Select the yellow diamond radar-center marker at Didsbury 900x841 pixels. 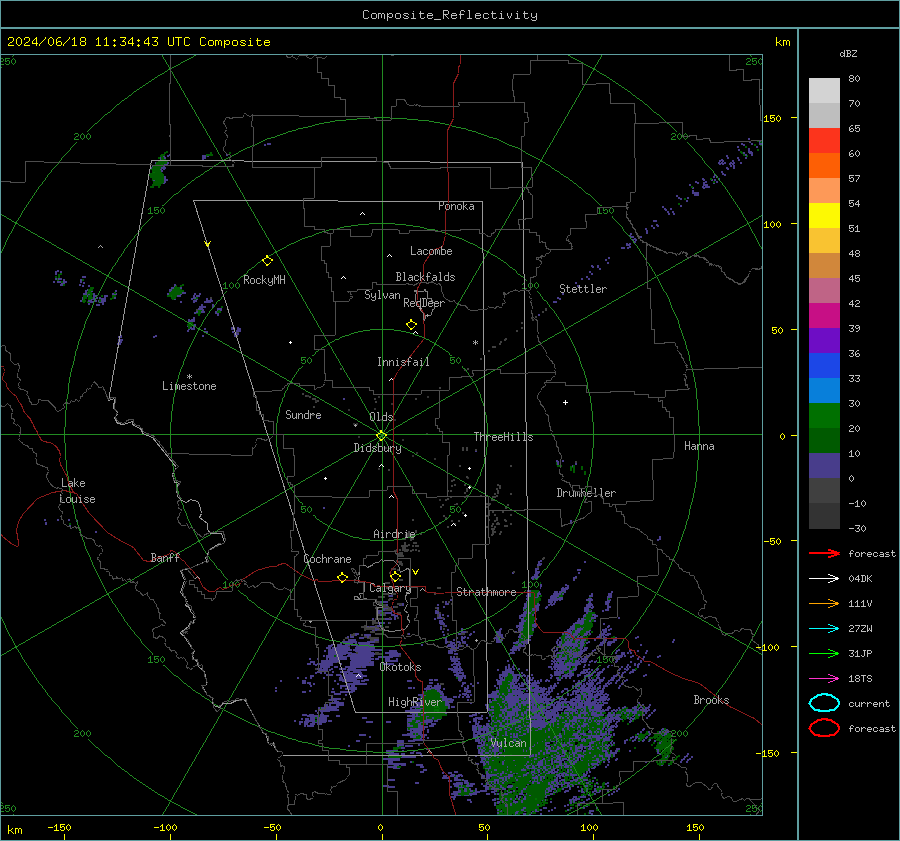click(381, 436)
